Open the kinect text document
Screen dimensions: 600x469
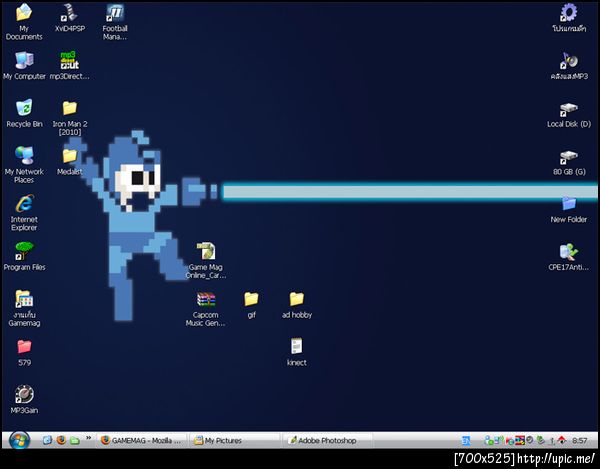(x=297, y=352)
